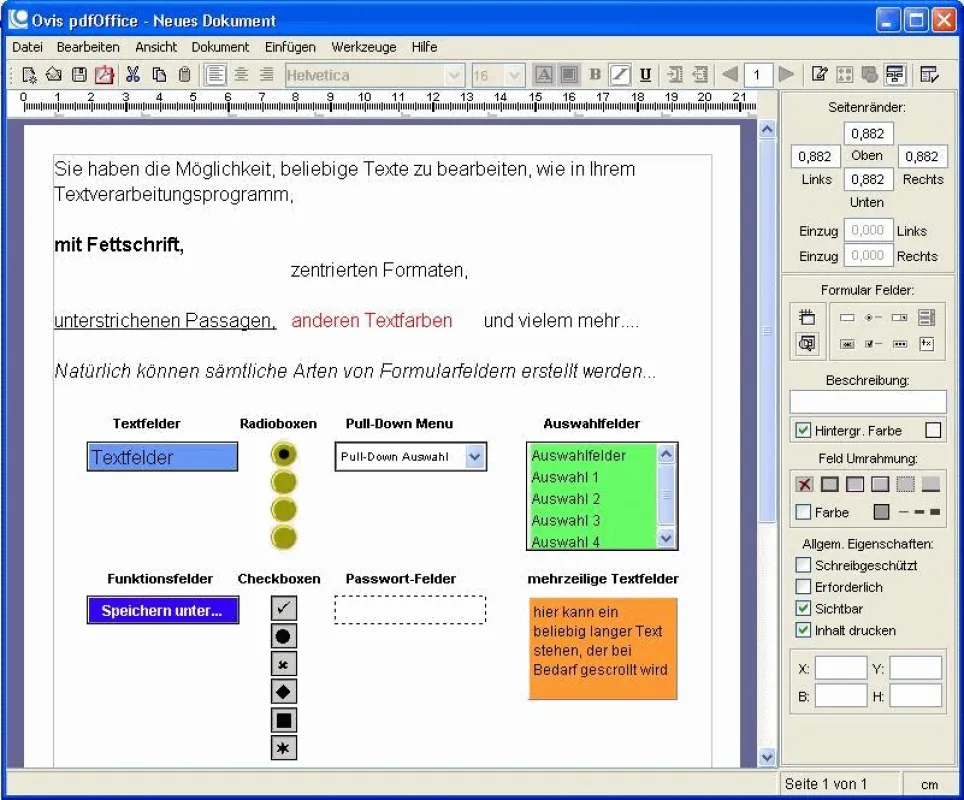Select the checkbox form tool icon

[874, 344]
